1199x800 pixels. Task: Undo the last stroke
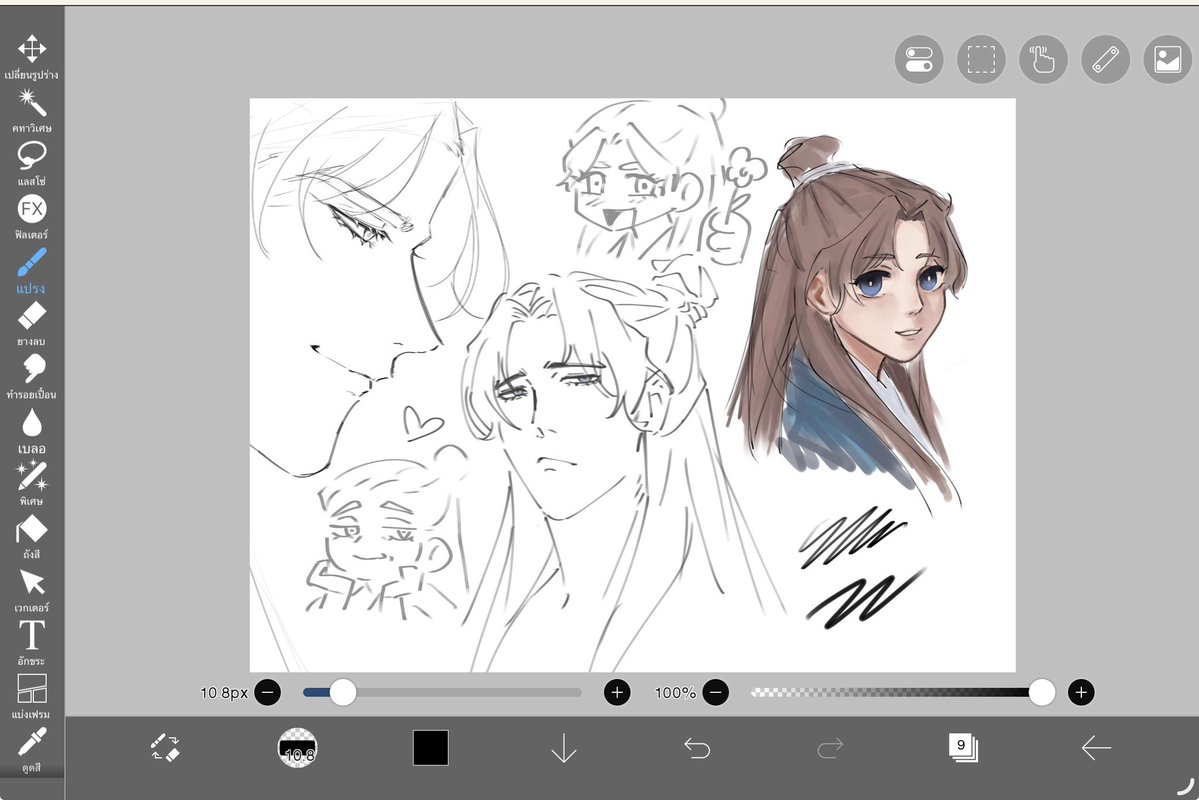(697, 747)
